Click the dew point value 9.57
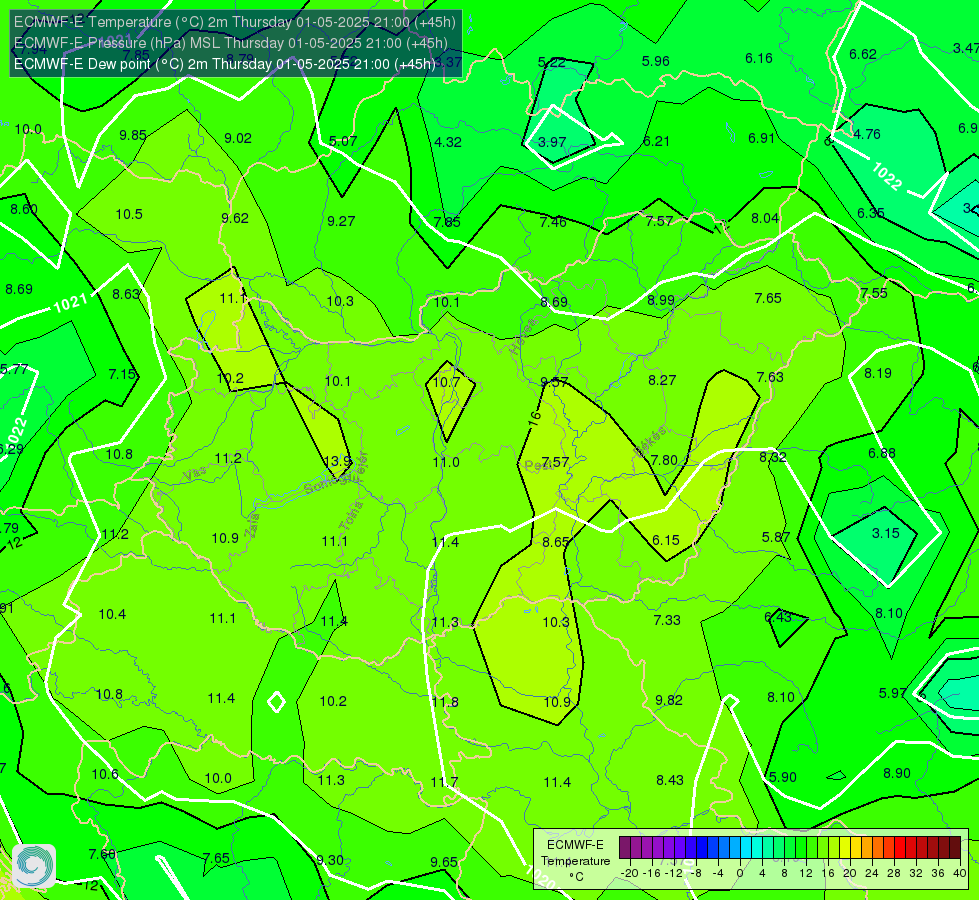 [554, 382]
